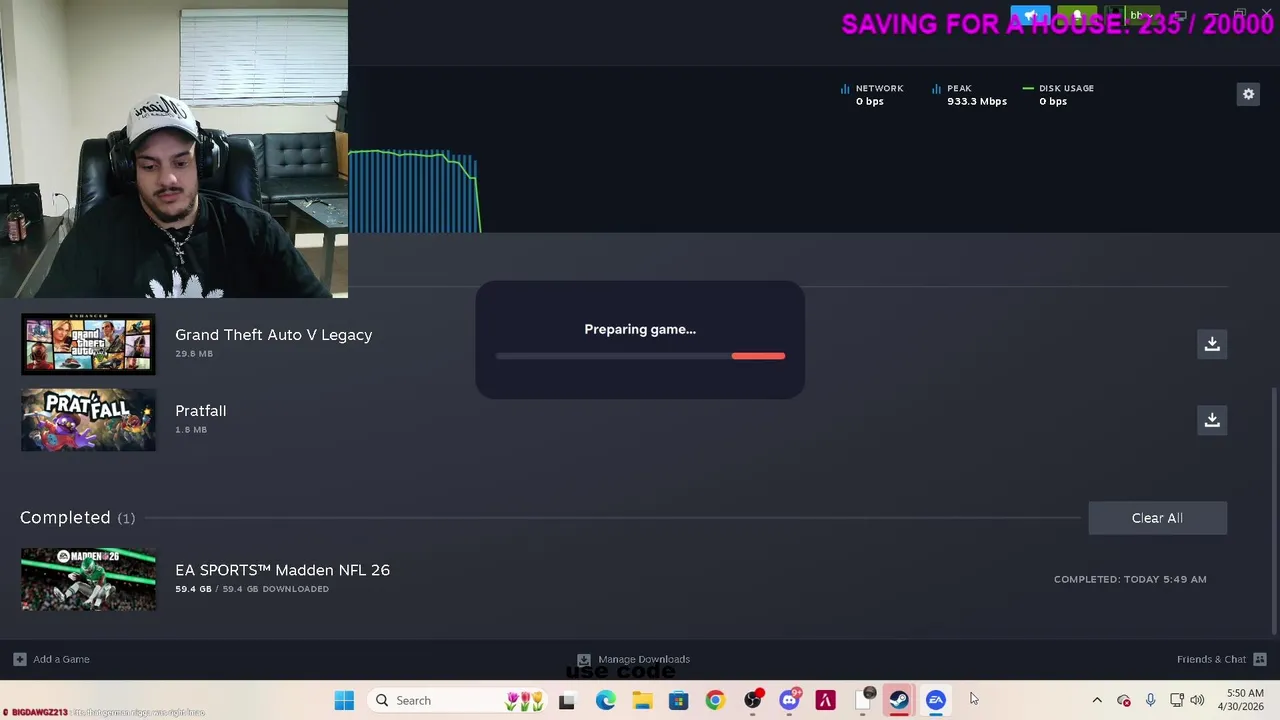
Task: Expand the hidden system tray icons chevron
Action: (x=1097, y=701)
